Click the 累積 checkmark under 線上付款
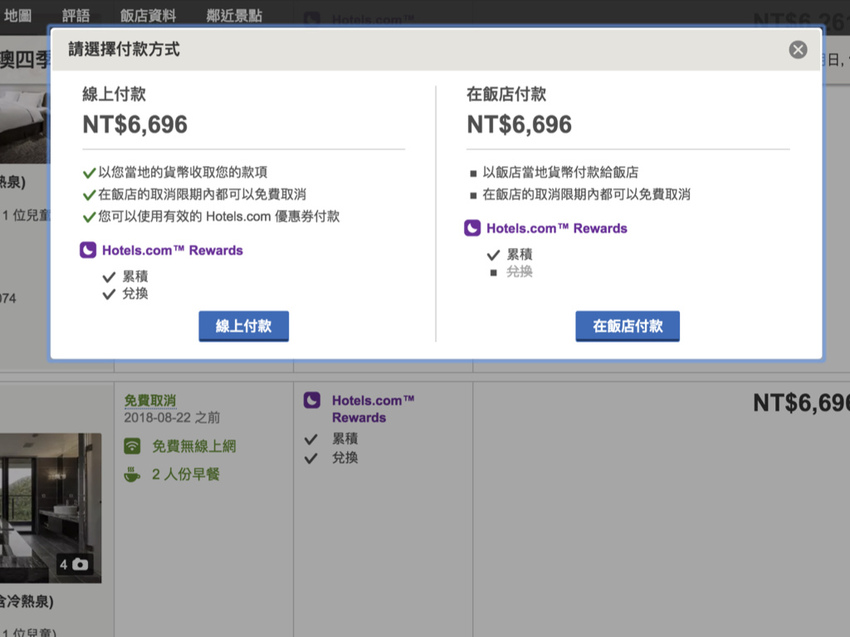Viewport: 850px width, 637px height. click(x=109, y=277)
